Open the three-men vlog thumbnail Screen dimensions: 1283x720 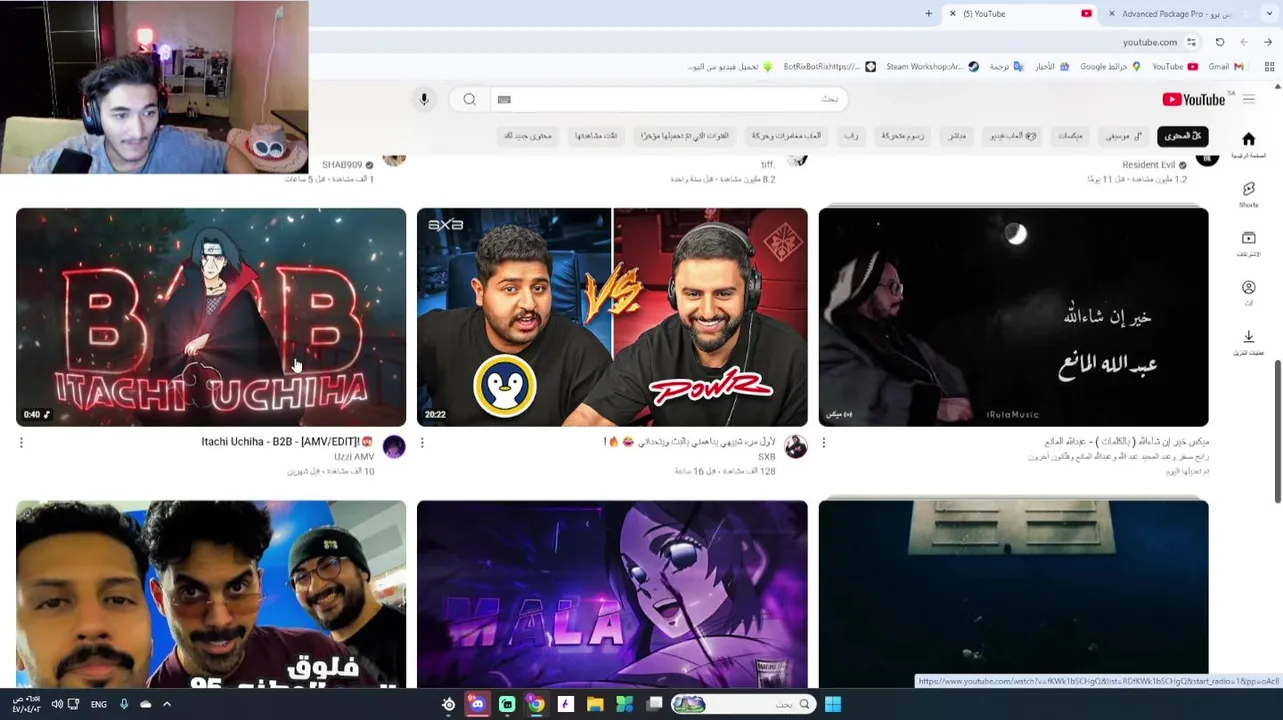(x=211, y=594)
